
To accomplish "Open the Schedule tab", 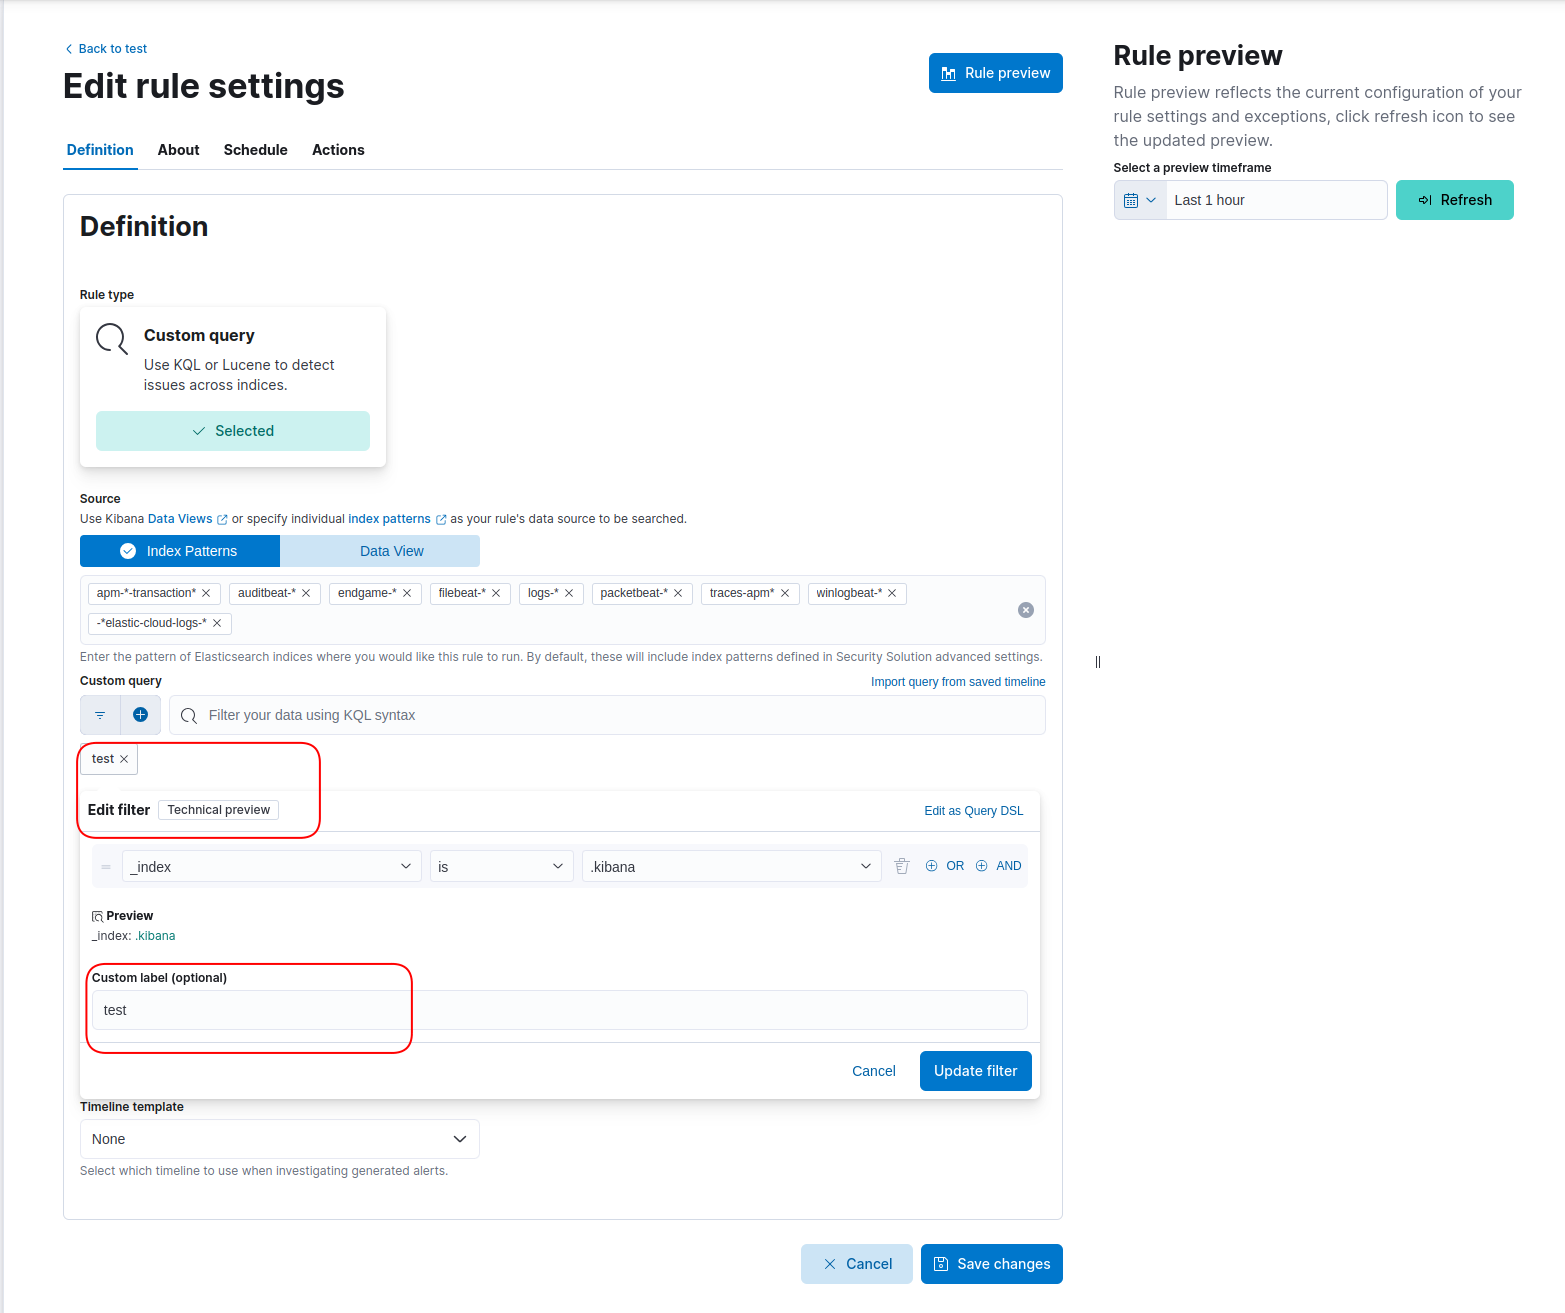I will click(255, 150).
